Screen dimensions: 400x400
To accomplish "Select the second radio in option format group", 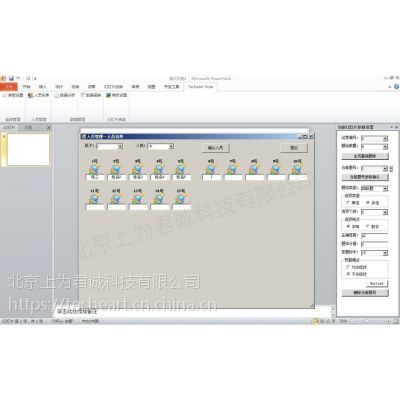I will click(368, 226).
